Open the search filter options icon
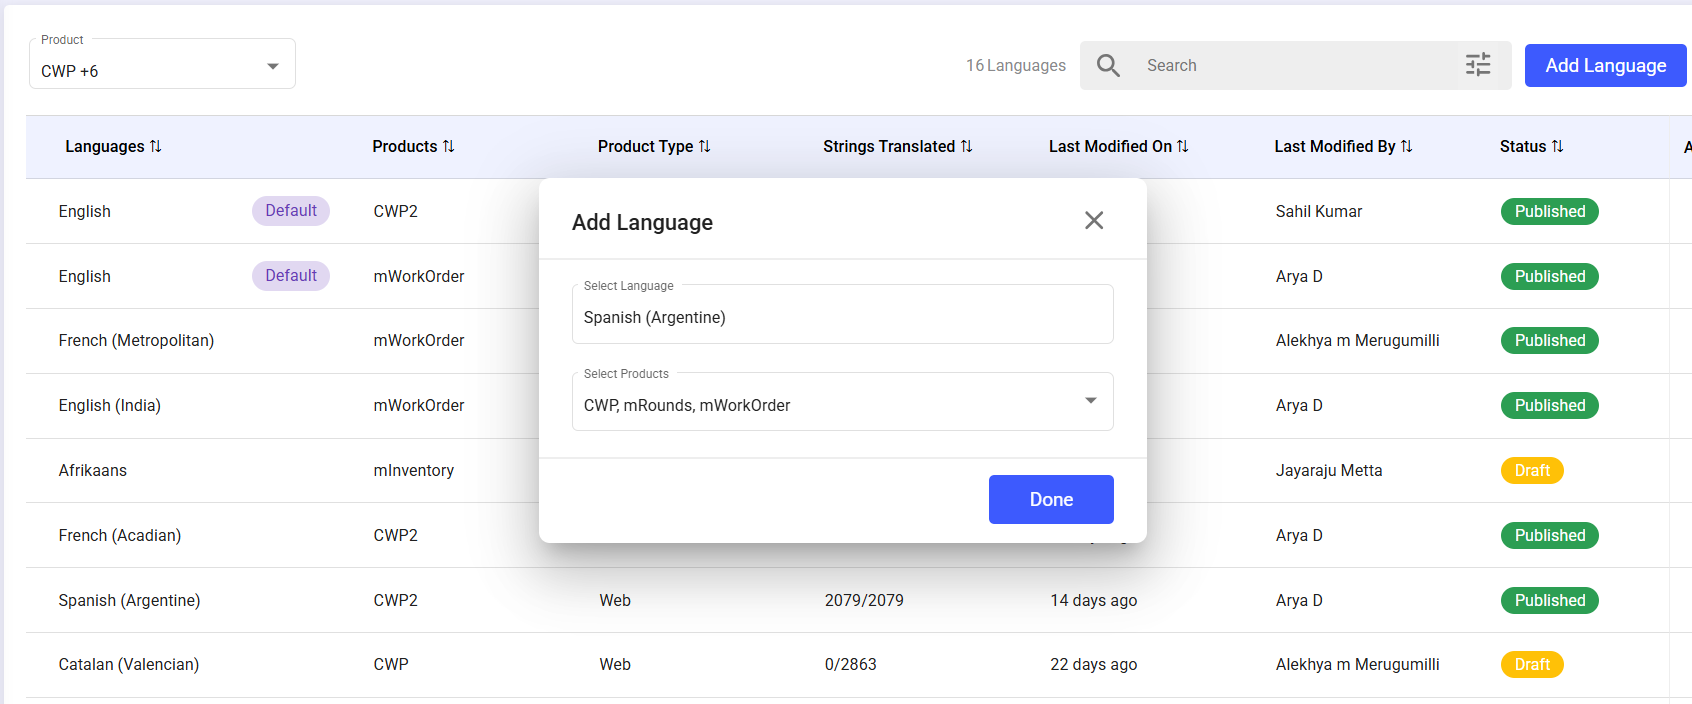This screenshot has width=1692, height=704. pyautogui.click(x=1477, y=65)
